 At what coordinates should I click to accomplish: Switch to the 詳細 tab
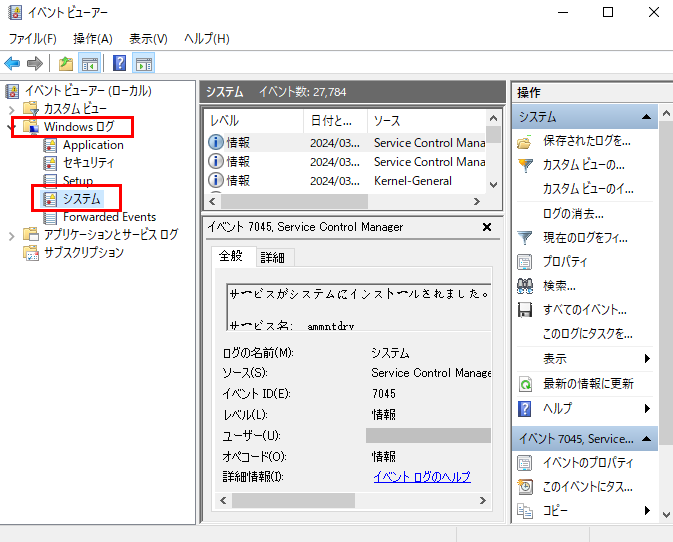point(273,257)
